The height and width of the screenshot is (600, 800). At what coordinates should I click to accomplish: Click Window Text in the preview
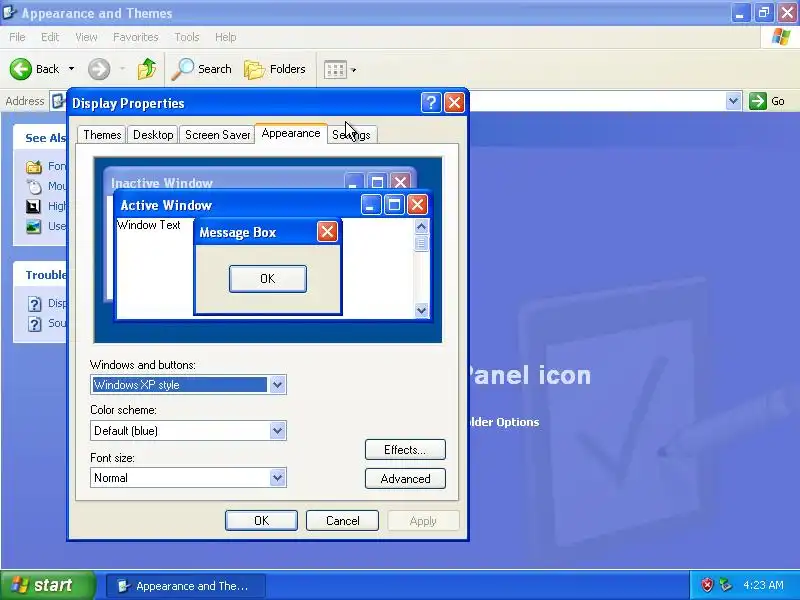click(x=148, y=225)
